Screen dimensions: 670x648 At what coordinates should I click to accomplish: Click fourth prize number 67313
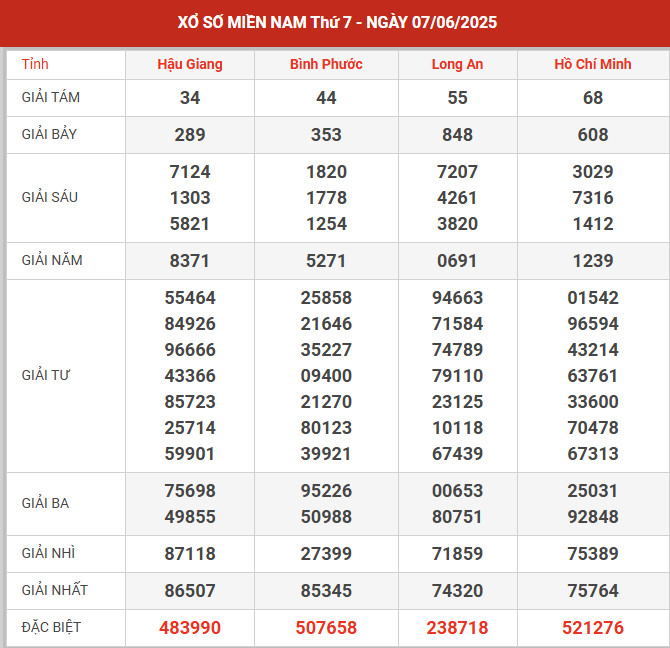(593, 454)
